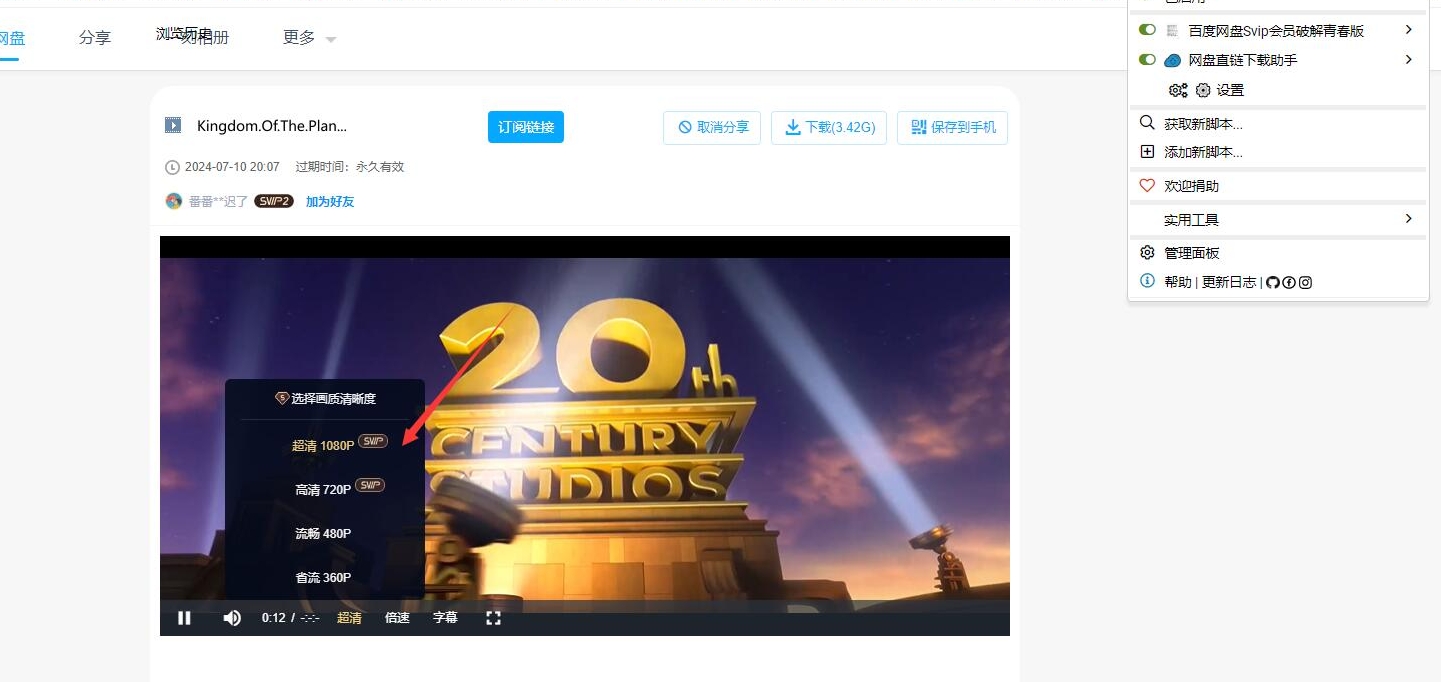Click the file name Kingdom.Of.The.Plan...
The height and width of the screenshot is (682, 1441).
point(272,125)
